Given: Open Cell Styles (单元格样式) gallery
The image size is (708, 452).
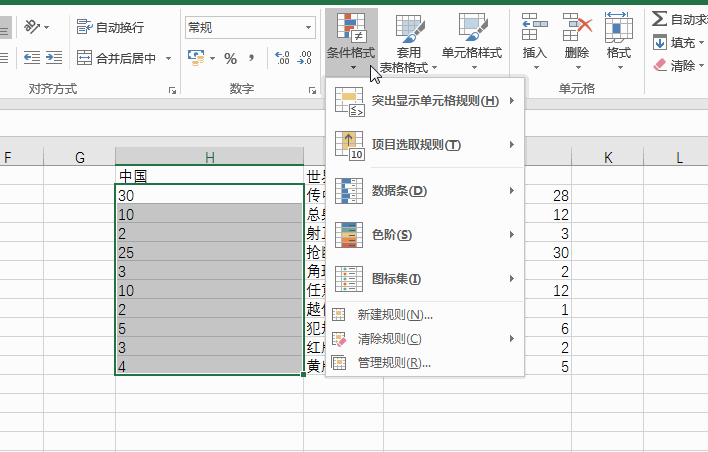Looking at the screenshot, I should [472, 42].
